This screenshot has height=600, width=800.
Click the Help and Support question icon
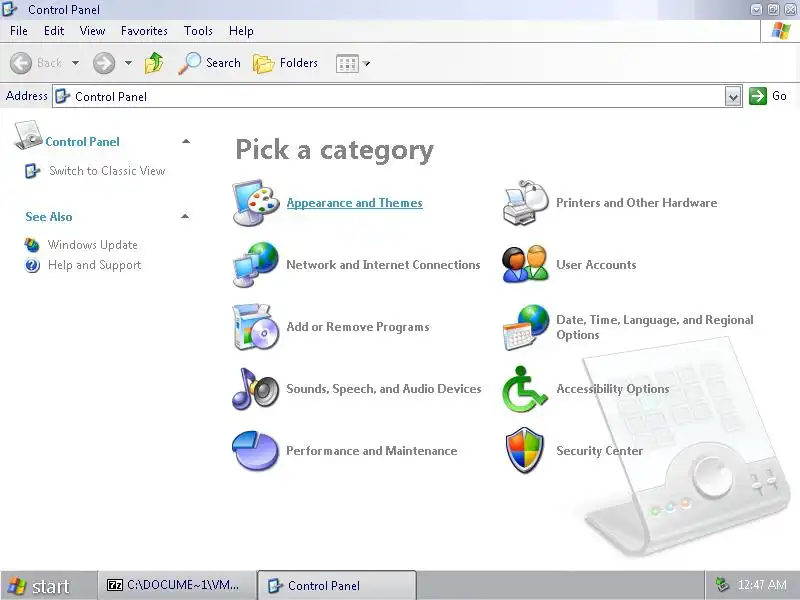click(32, 265)
